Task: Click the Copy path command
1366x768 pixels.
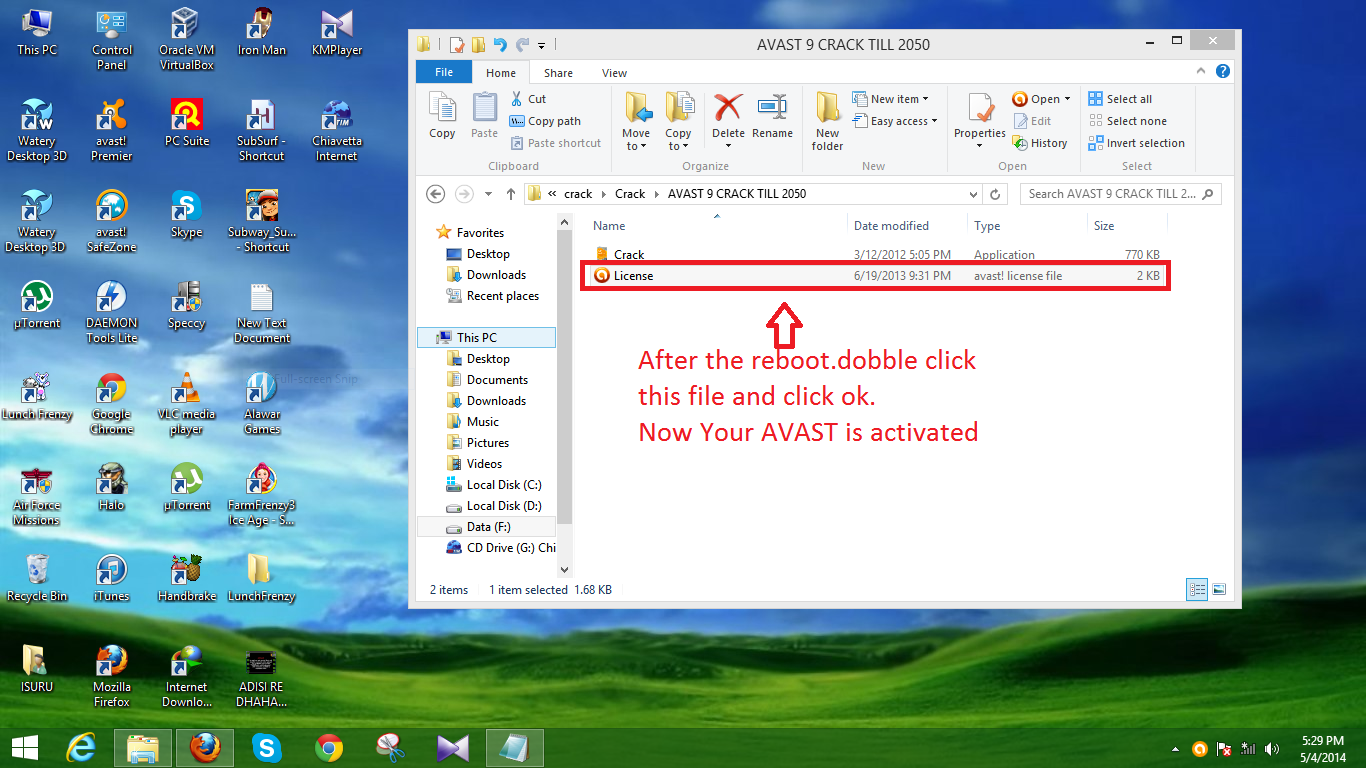Action: tap(546, 121)
